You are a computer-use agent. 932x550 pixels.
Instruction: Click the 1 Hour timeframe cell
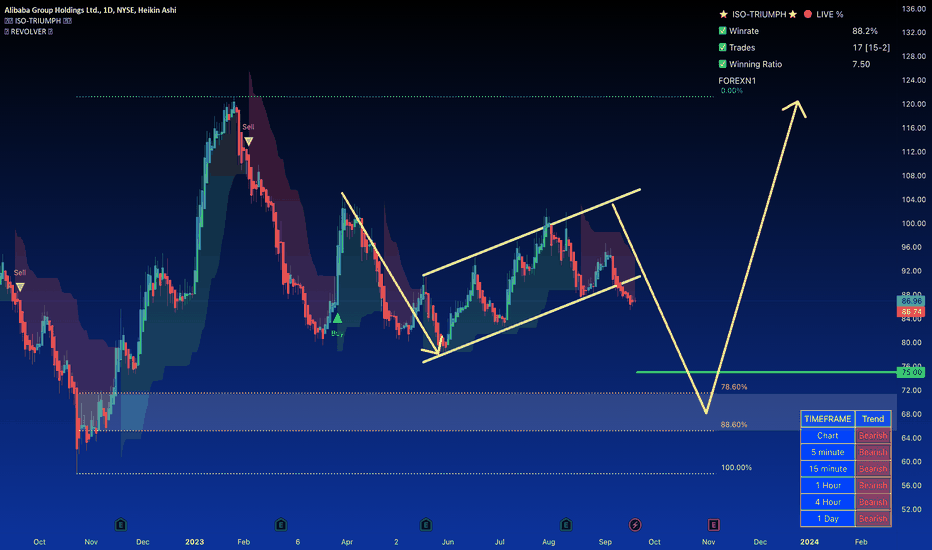tap(827, 485)
